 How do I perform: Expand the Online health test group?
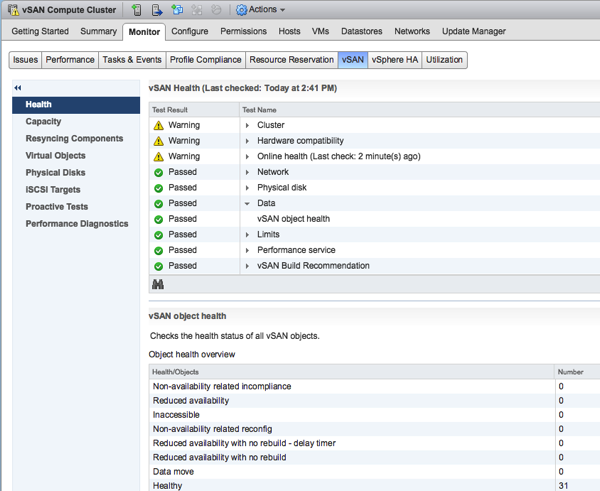[x=247, y=157]
